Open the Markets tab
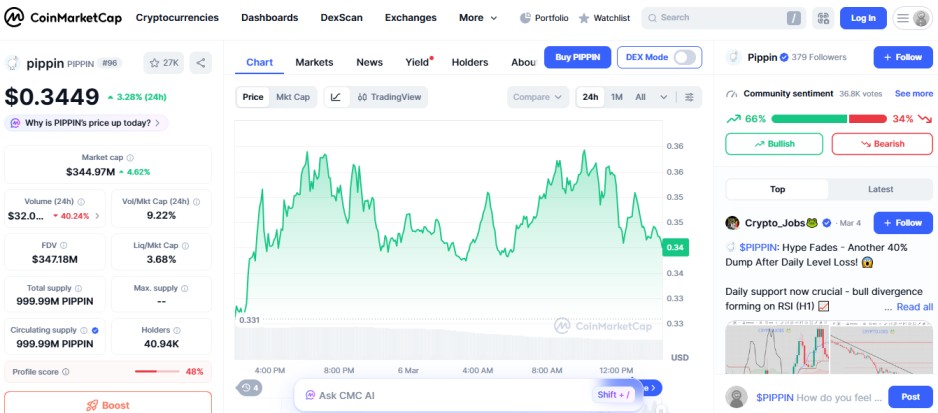 click(314, 62)
